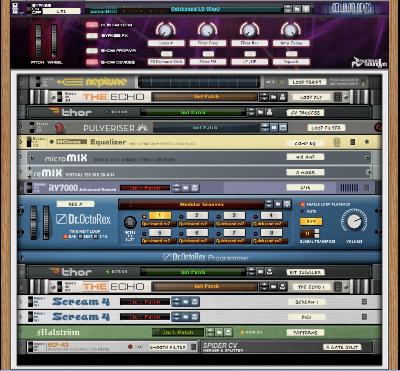400x371 pixels.
Task: Expand the microMIX device fold arrow
Action: (x=21, y=157)
